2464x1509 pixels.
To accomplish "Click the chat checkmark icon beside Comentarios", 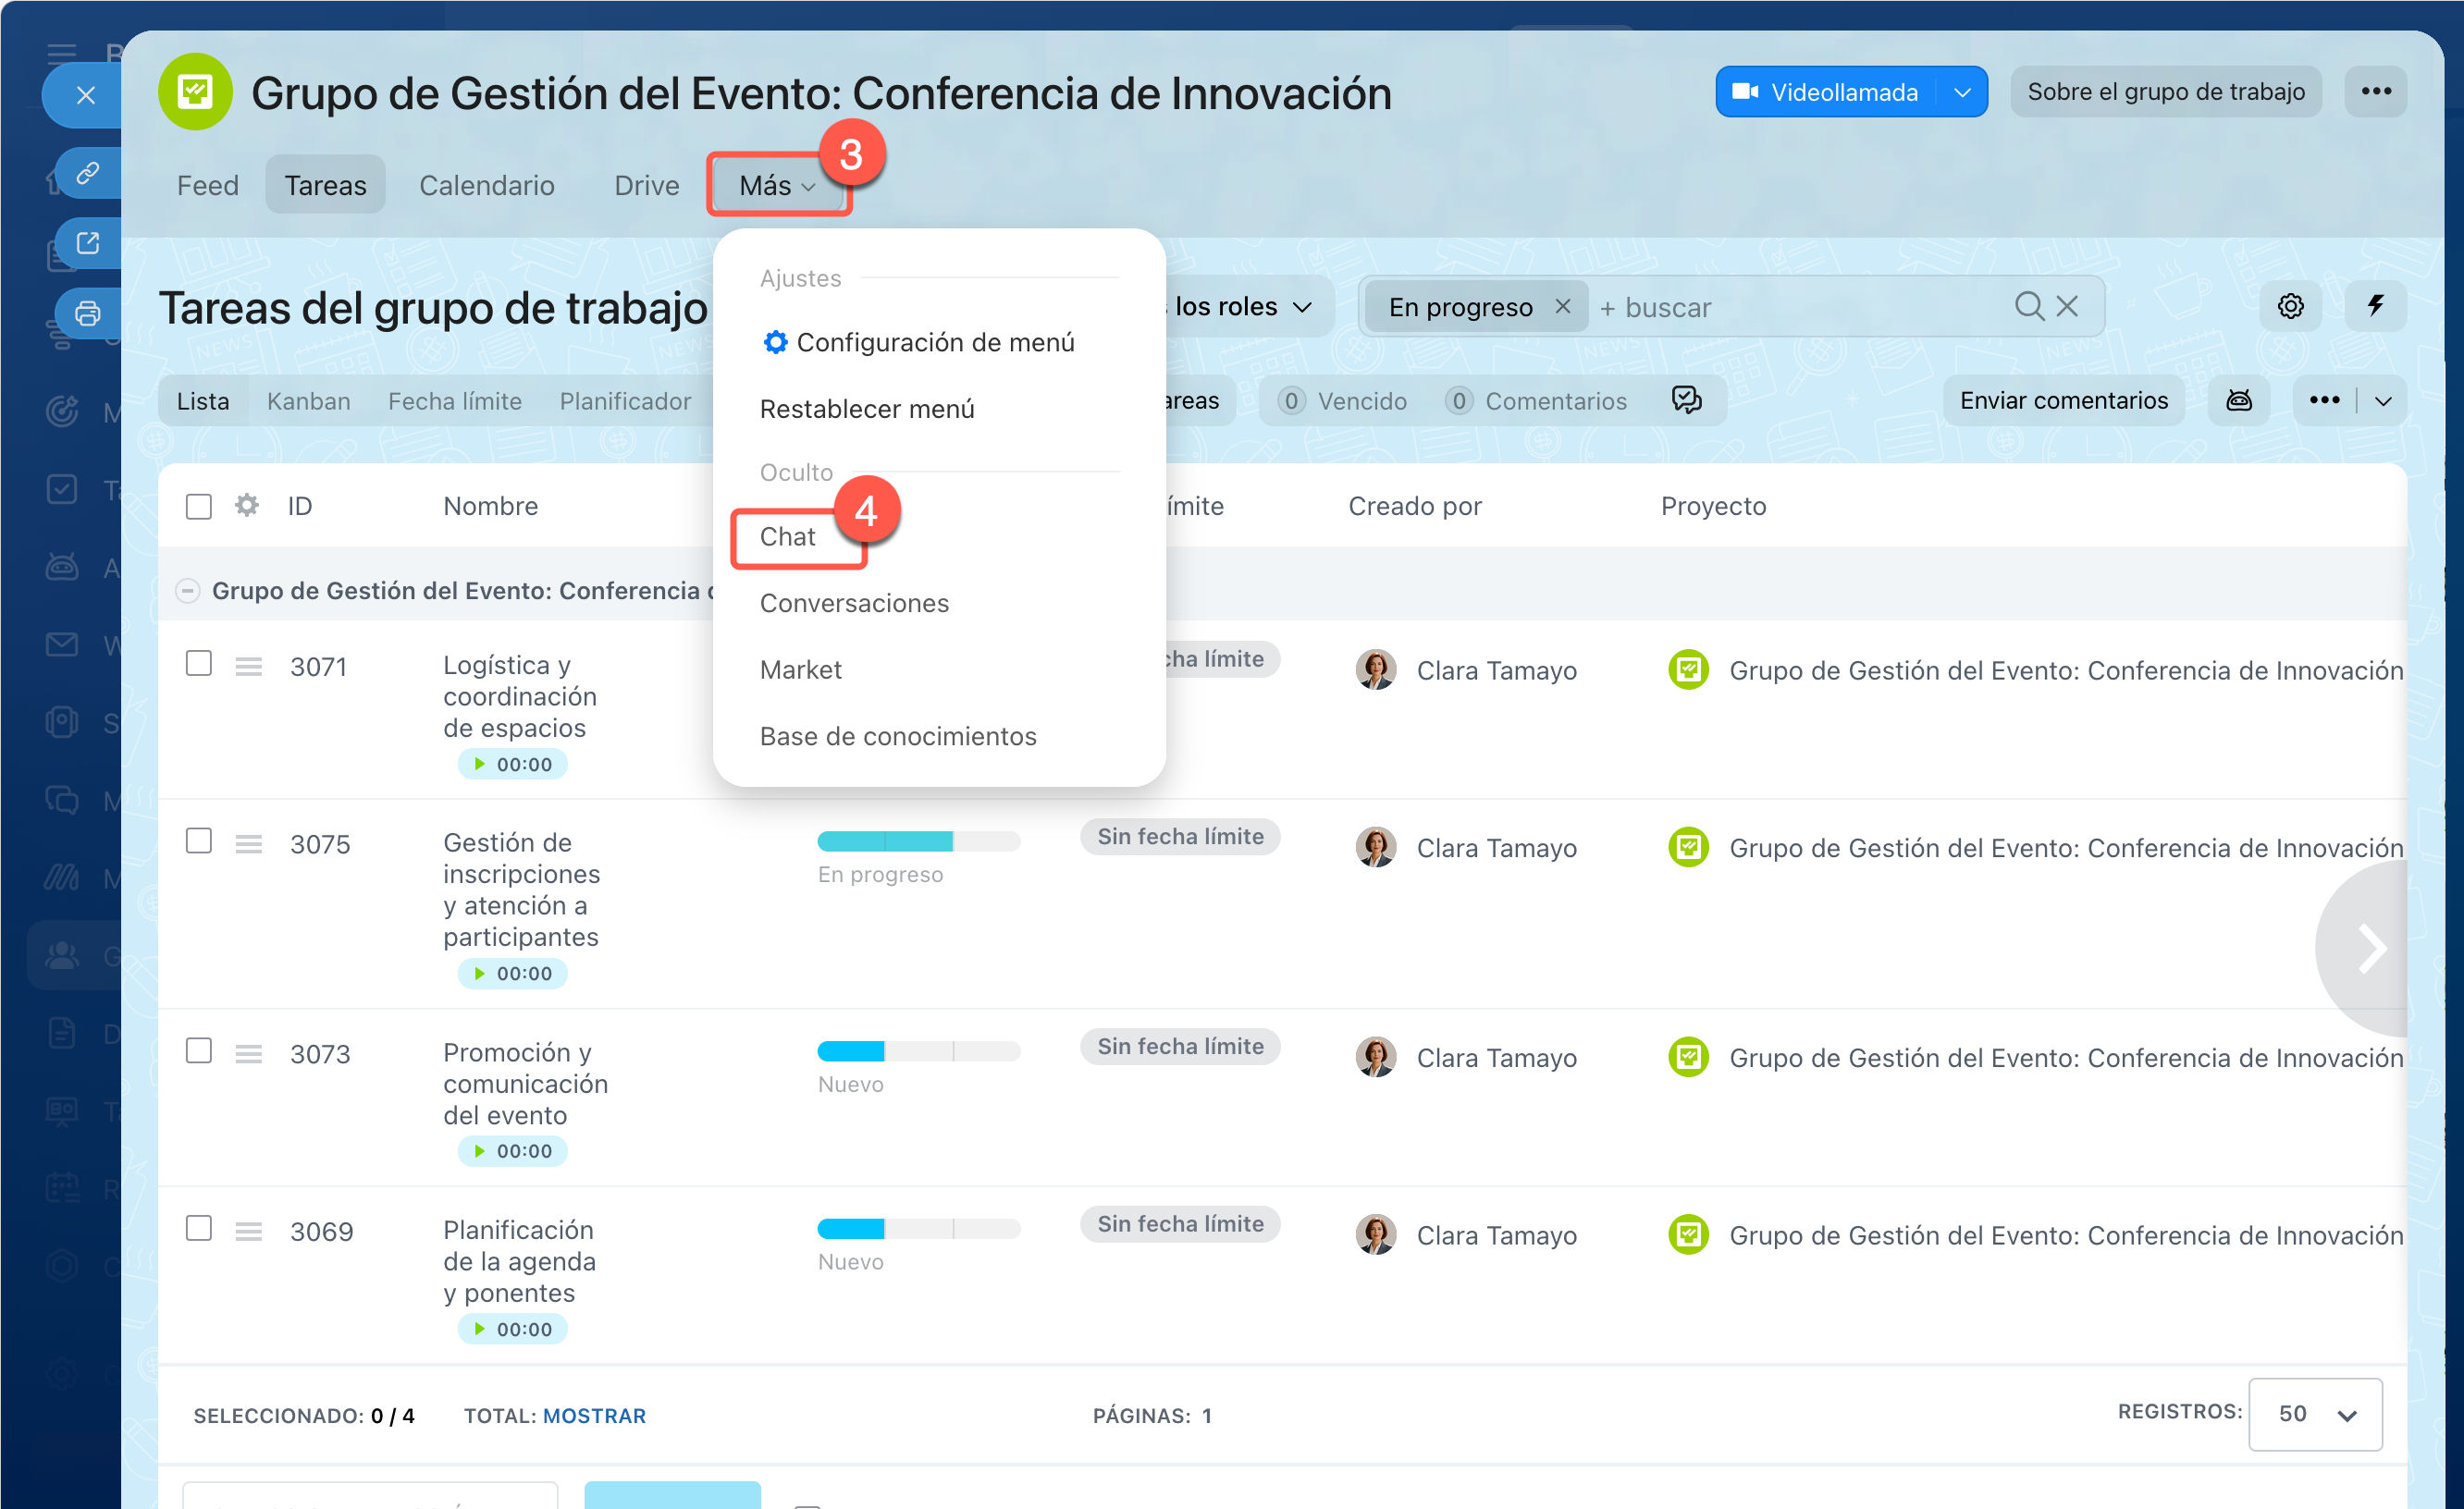I will pos(1686,400).
